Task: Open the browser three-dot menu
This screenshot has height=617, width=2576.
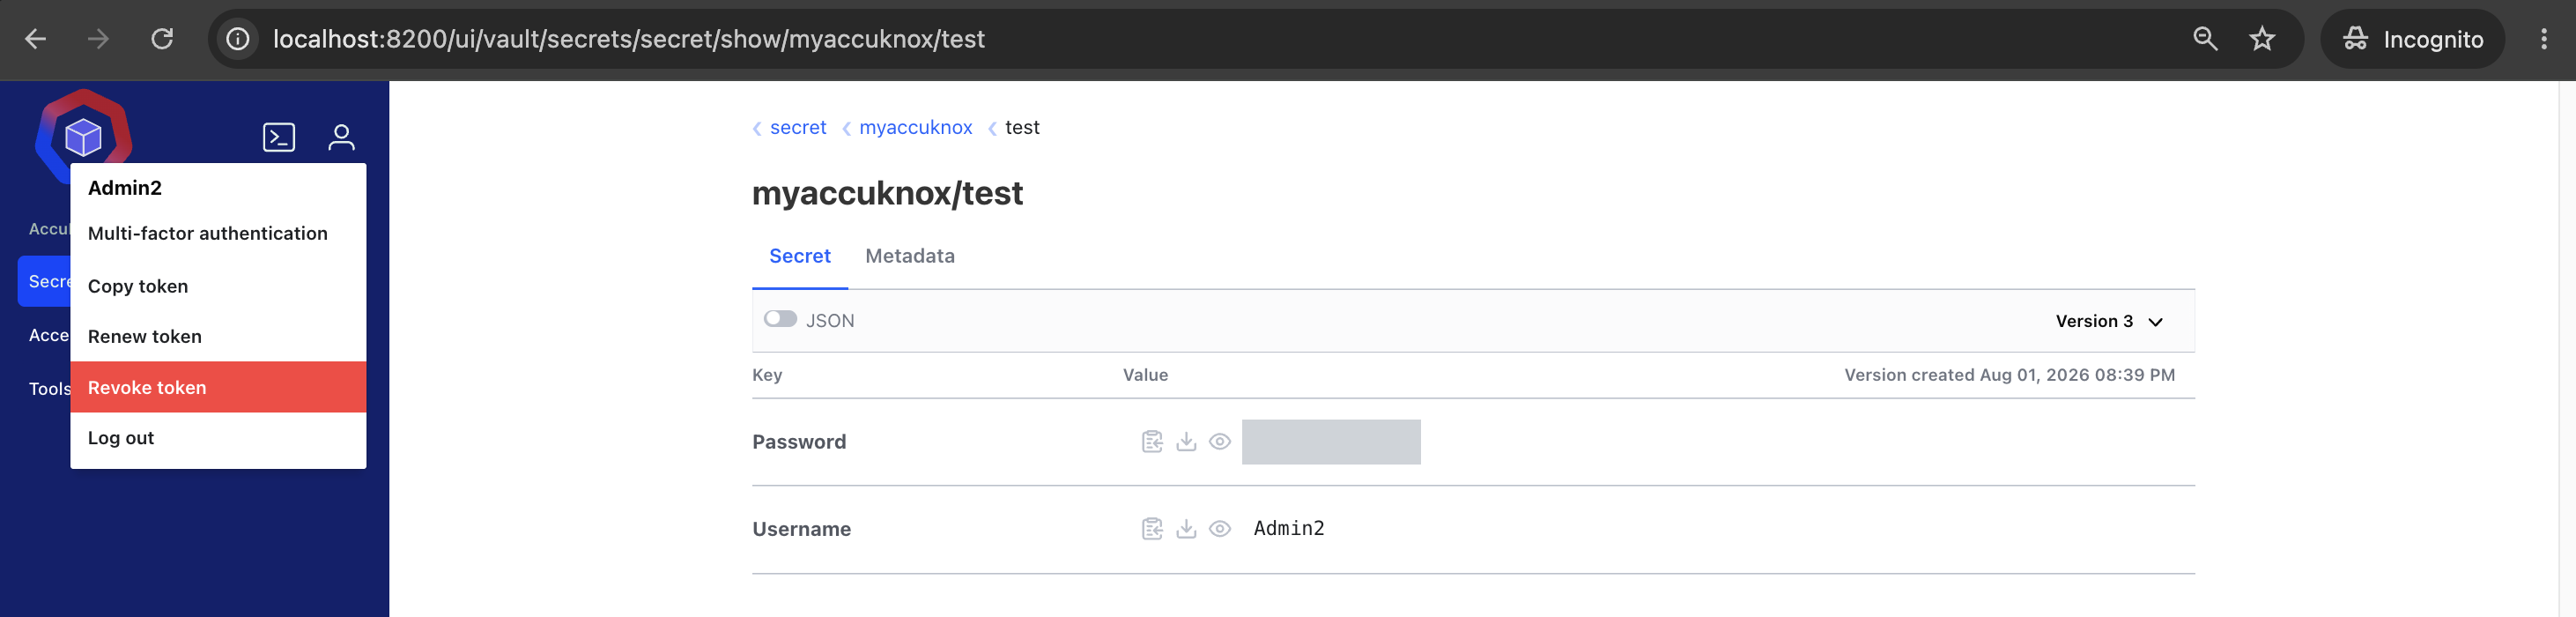Action: tap(2544, 39)
